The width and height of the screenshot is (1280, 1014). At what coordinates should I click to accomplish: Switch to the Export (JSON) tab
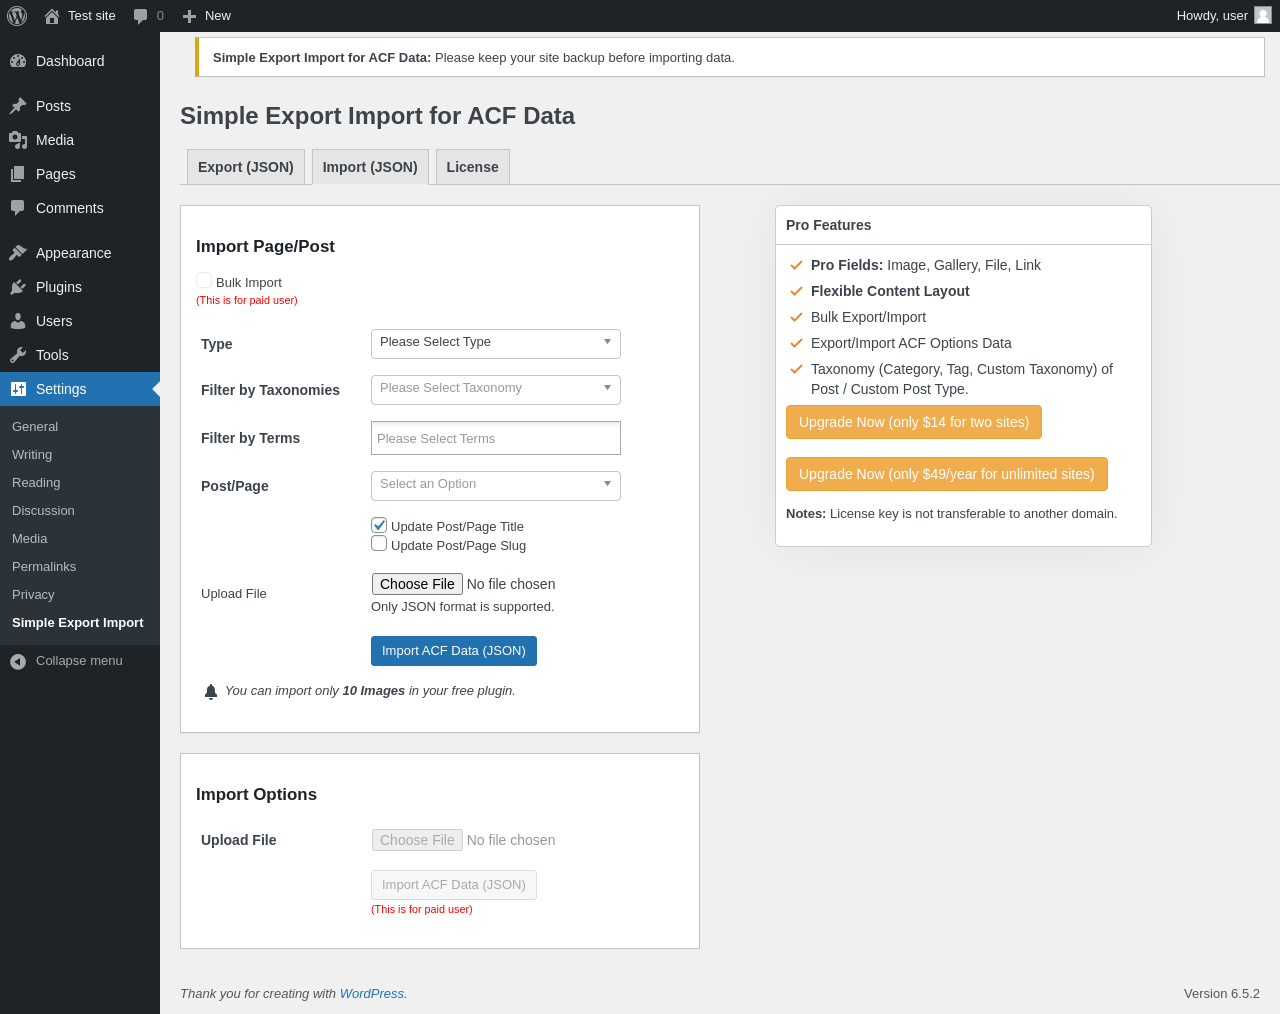(246, 167)
